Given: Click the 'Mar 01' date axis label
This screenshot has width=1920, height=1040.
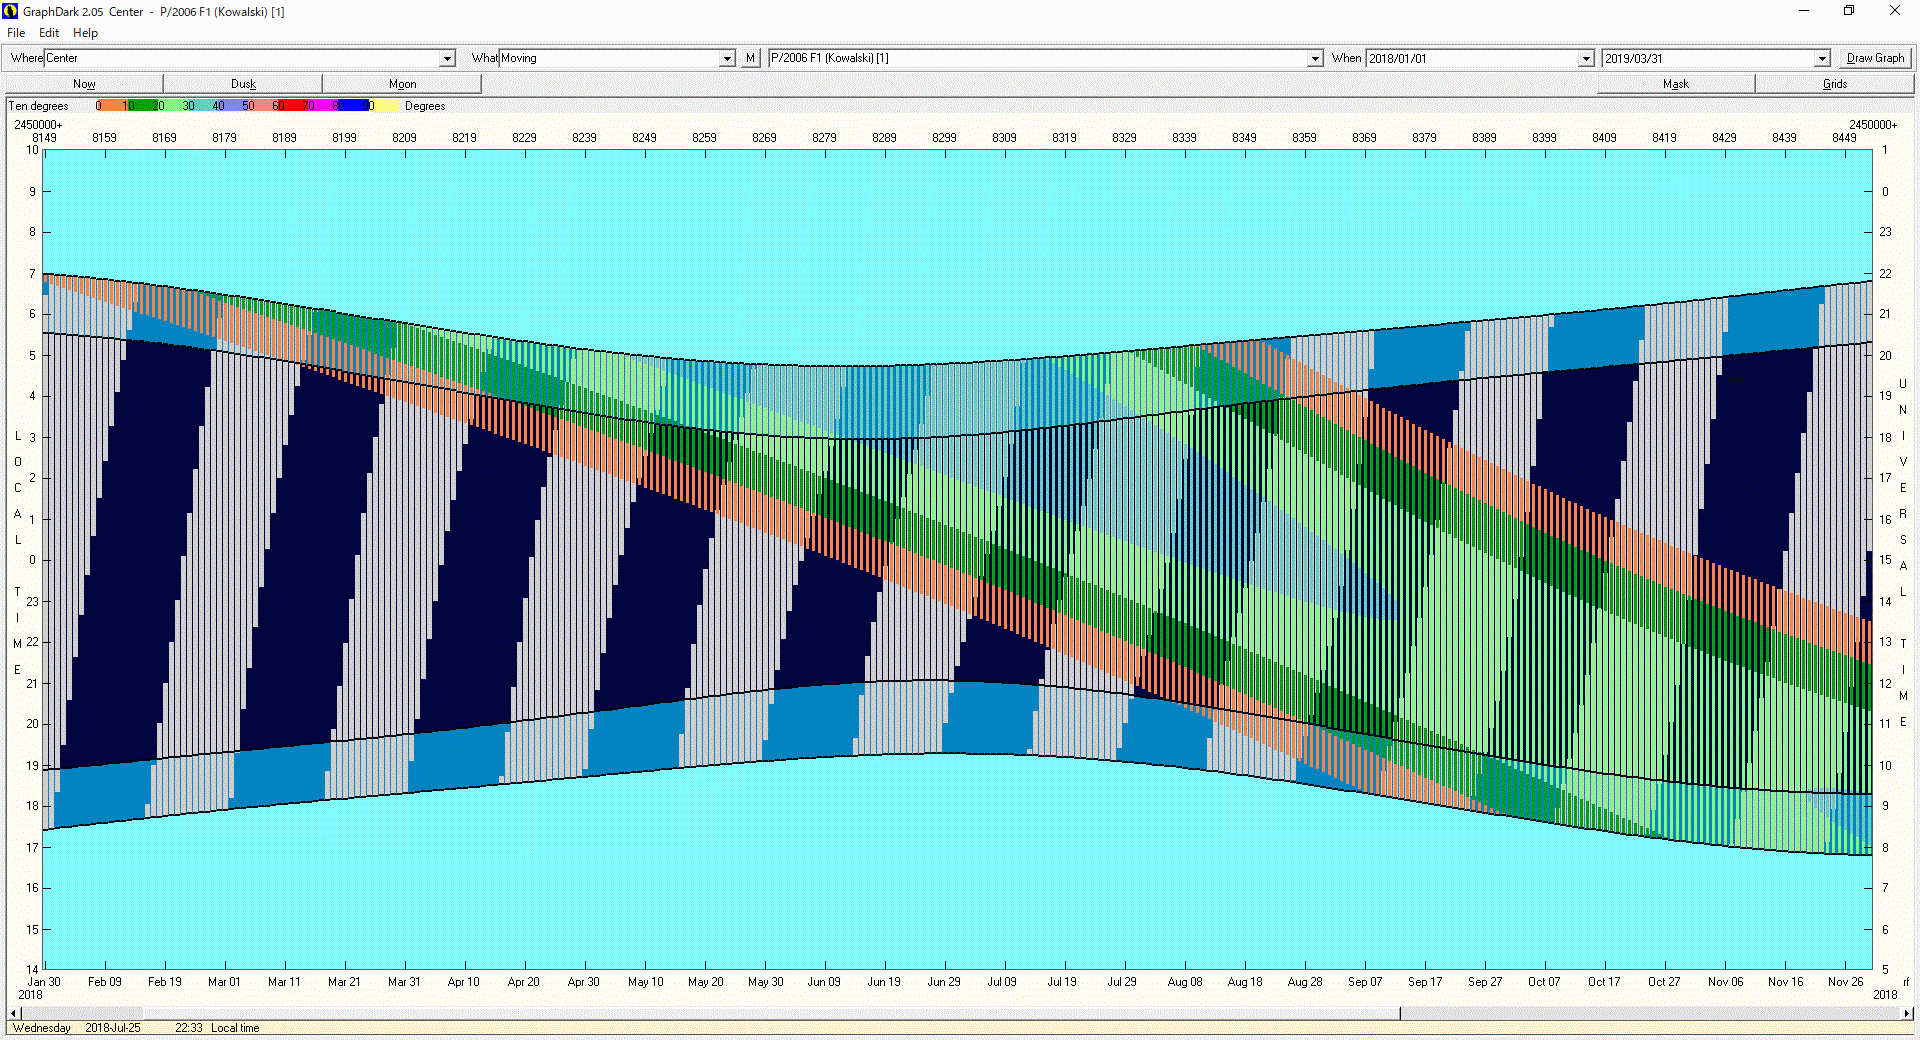Looking at the screenshot, I should (224, 982).
